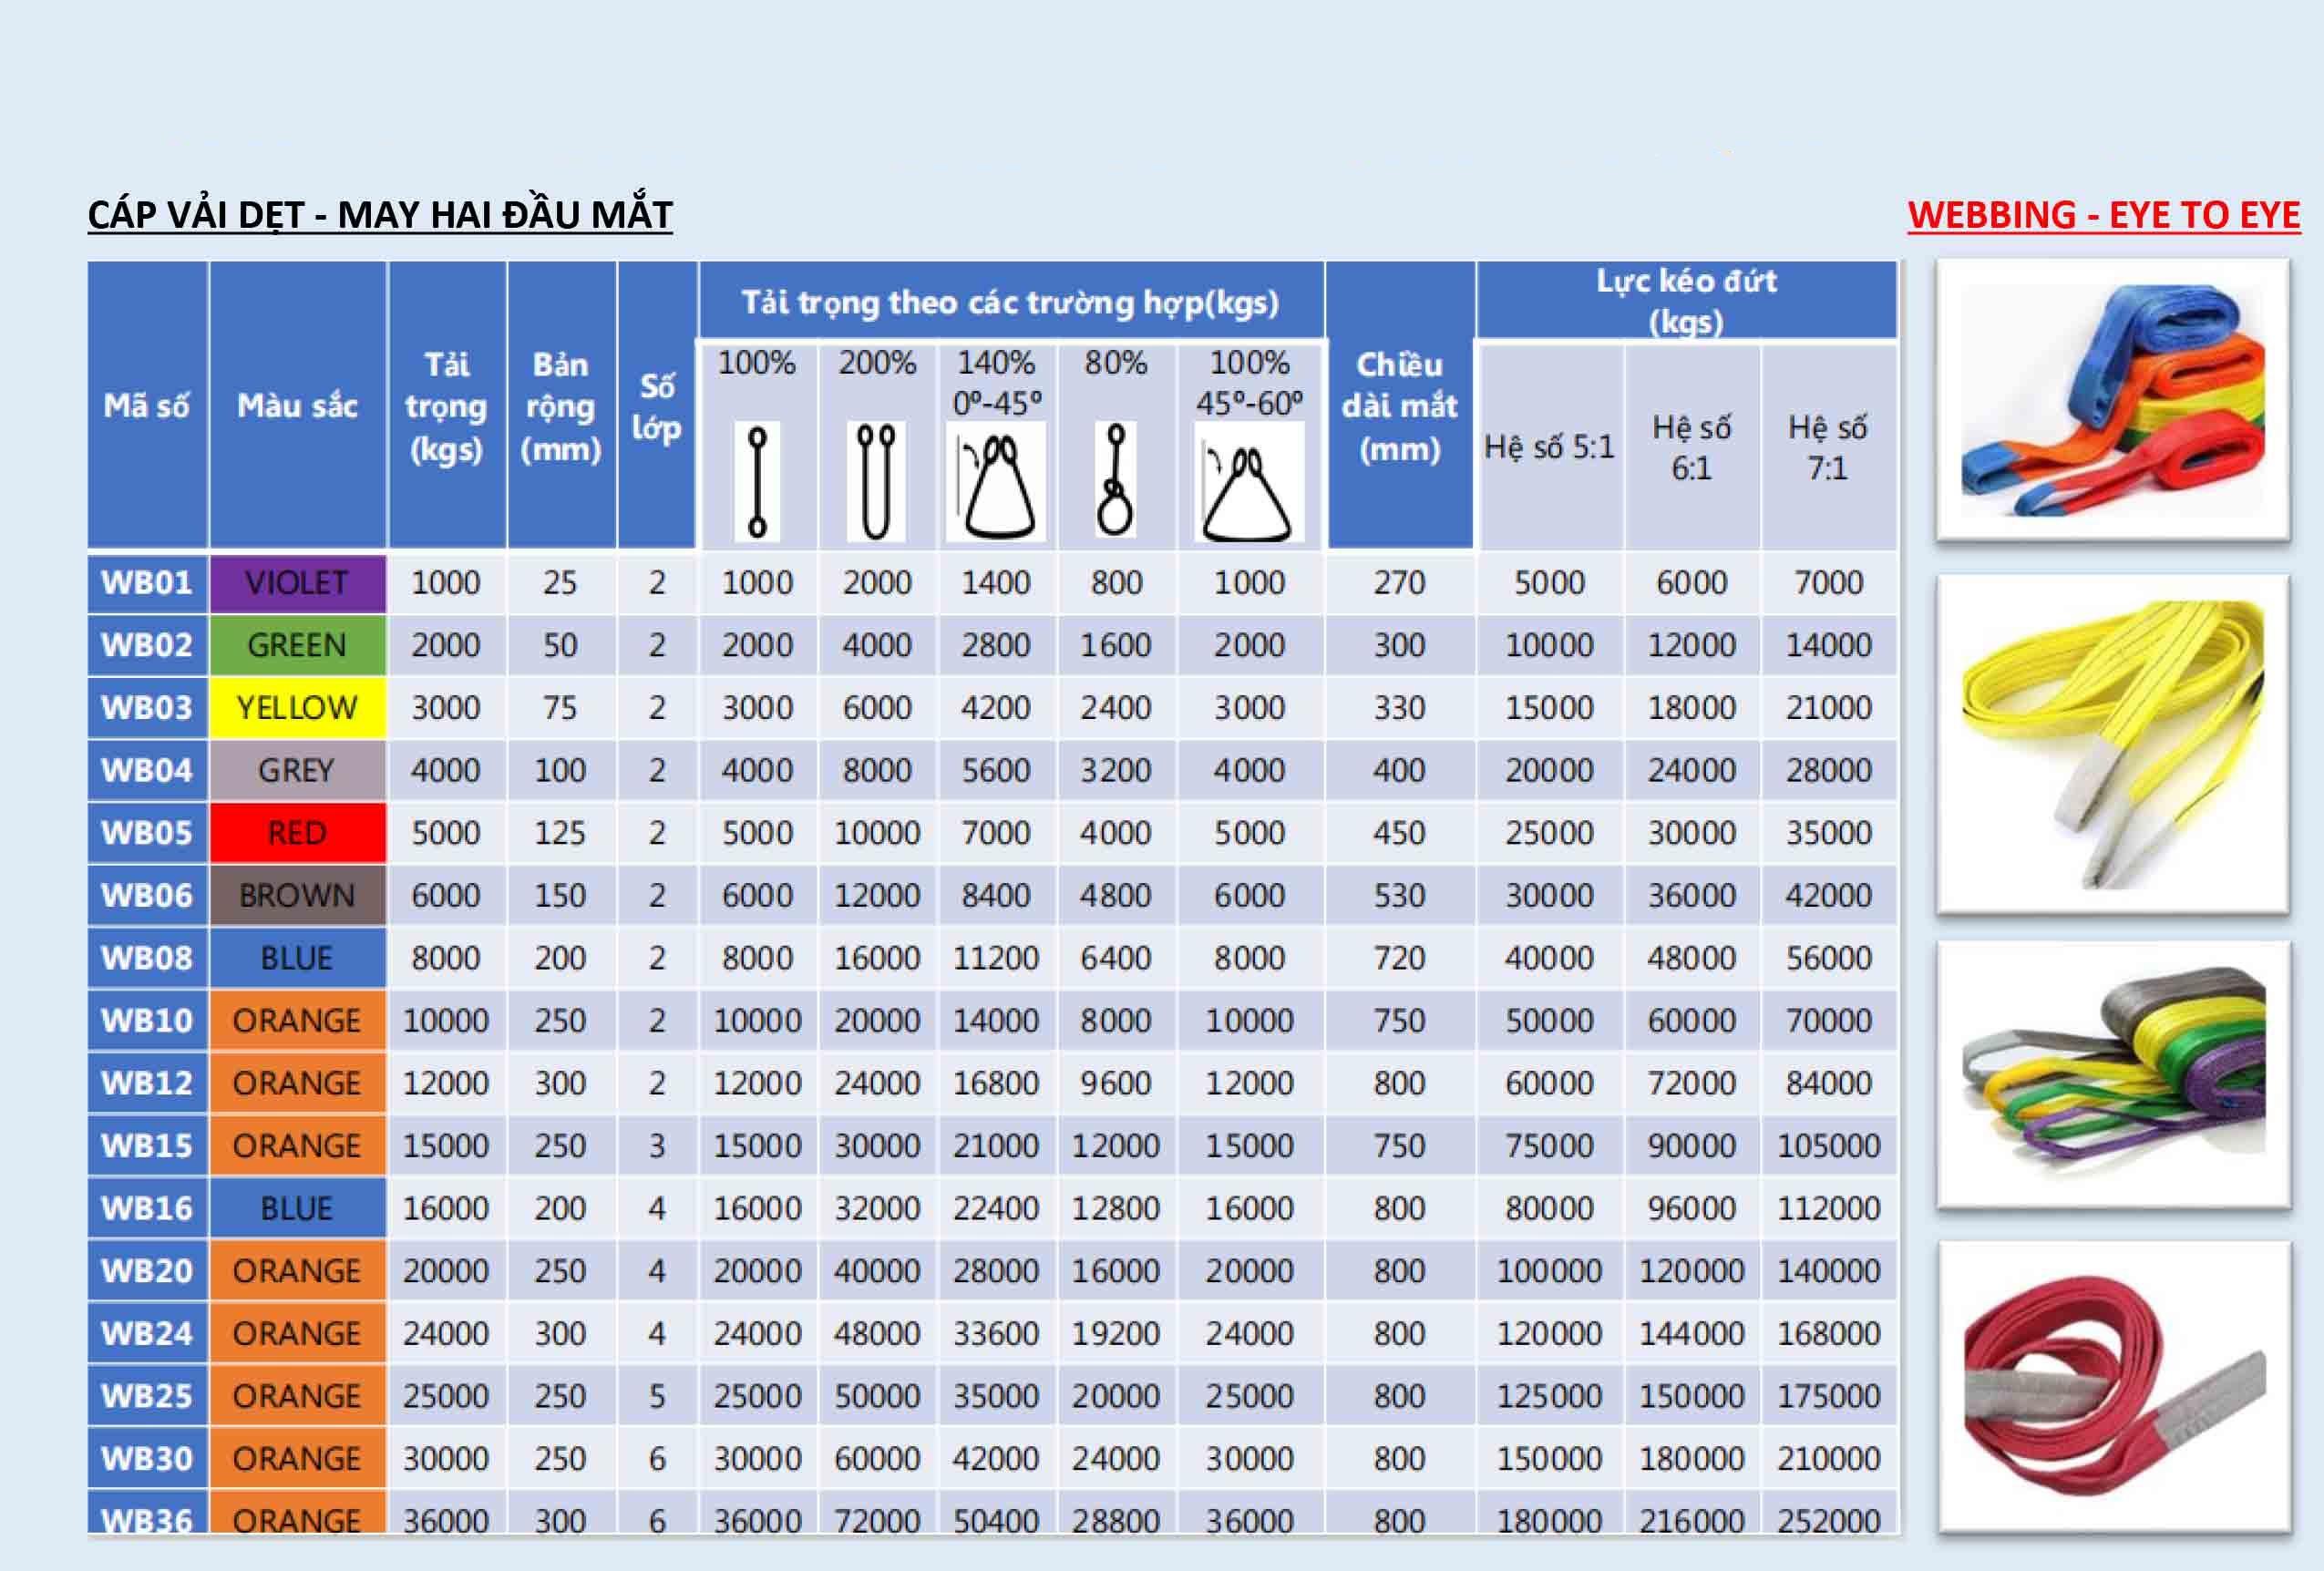Screen dimensions: 2324x1571
Task: Click the red 'WEBBING - EYE TO EYE' title
Action: pos(2104,215)
